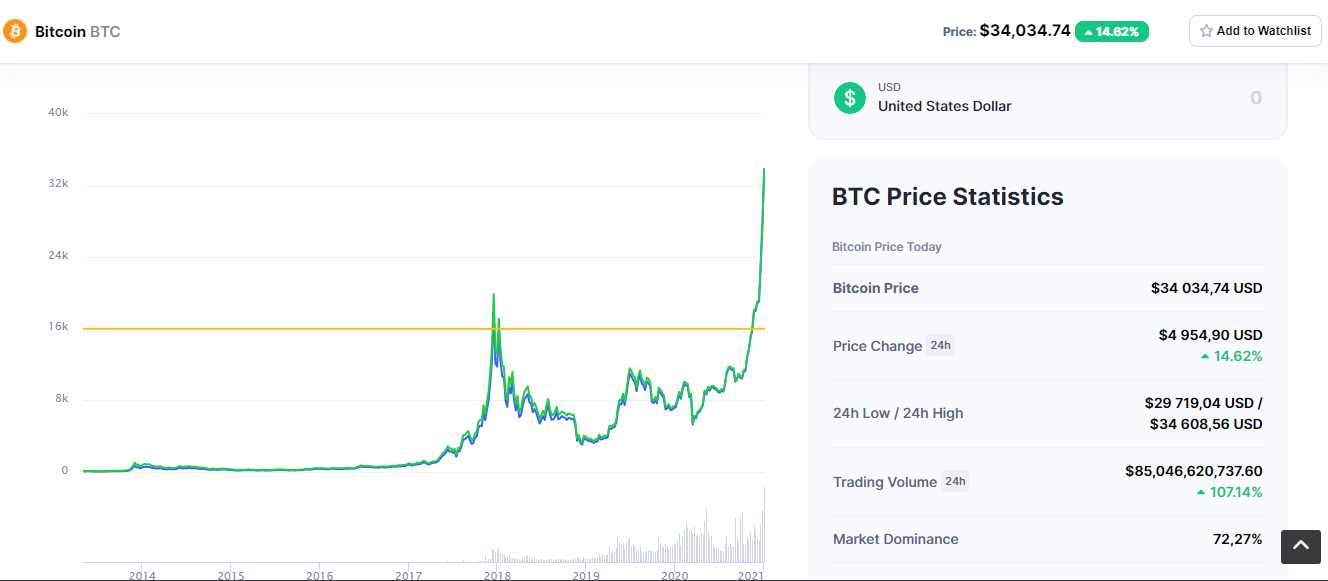The height and width of the screenshot is (581, 1328).
Task: Click the 24h badge beside Trading Volume
Action: tap(955, 482)
